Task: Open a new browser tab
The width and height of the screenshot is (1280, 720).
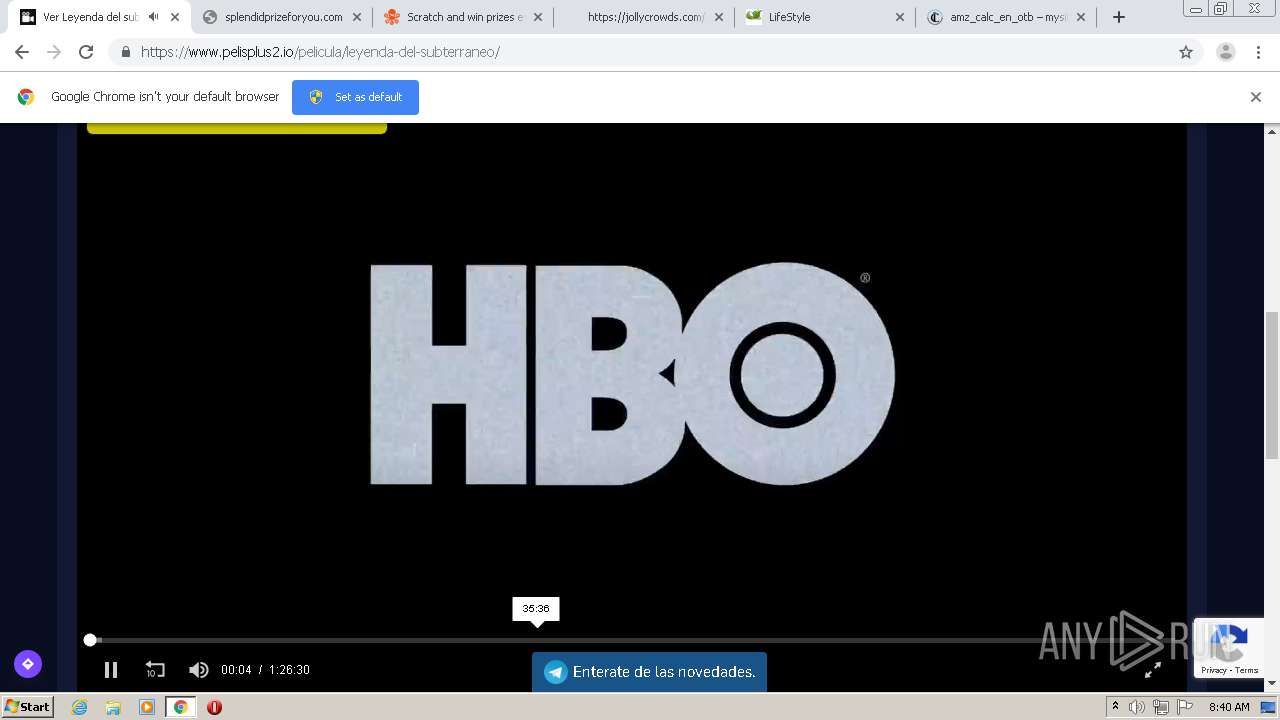Action: (x=1119, y=17)
